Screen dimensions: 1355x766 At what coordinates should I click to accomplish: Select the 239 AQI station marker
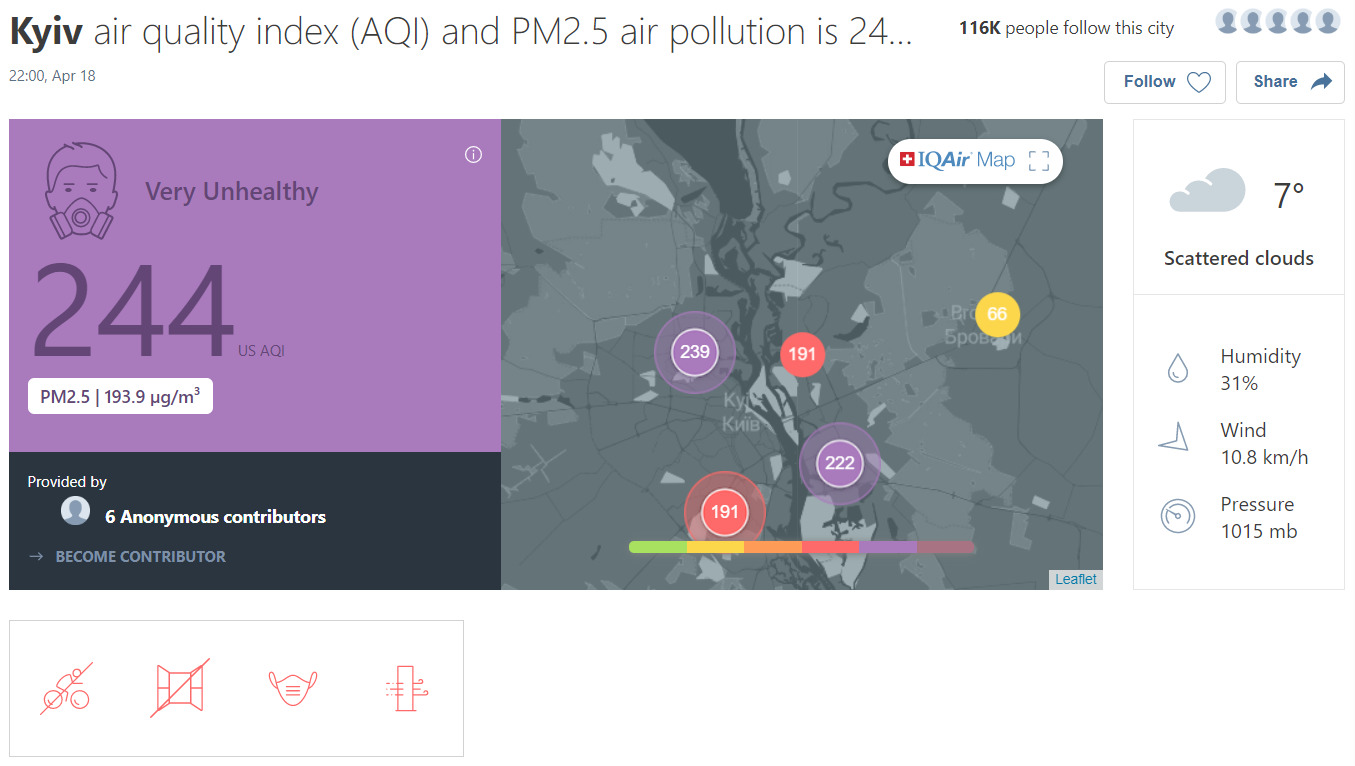click(694, 352)
